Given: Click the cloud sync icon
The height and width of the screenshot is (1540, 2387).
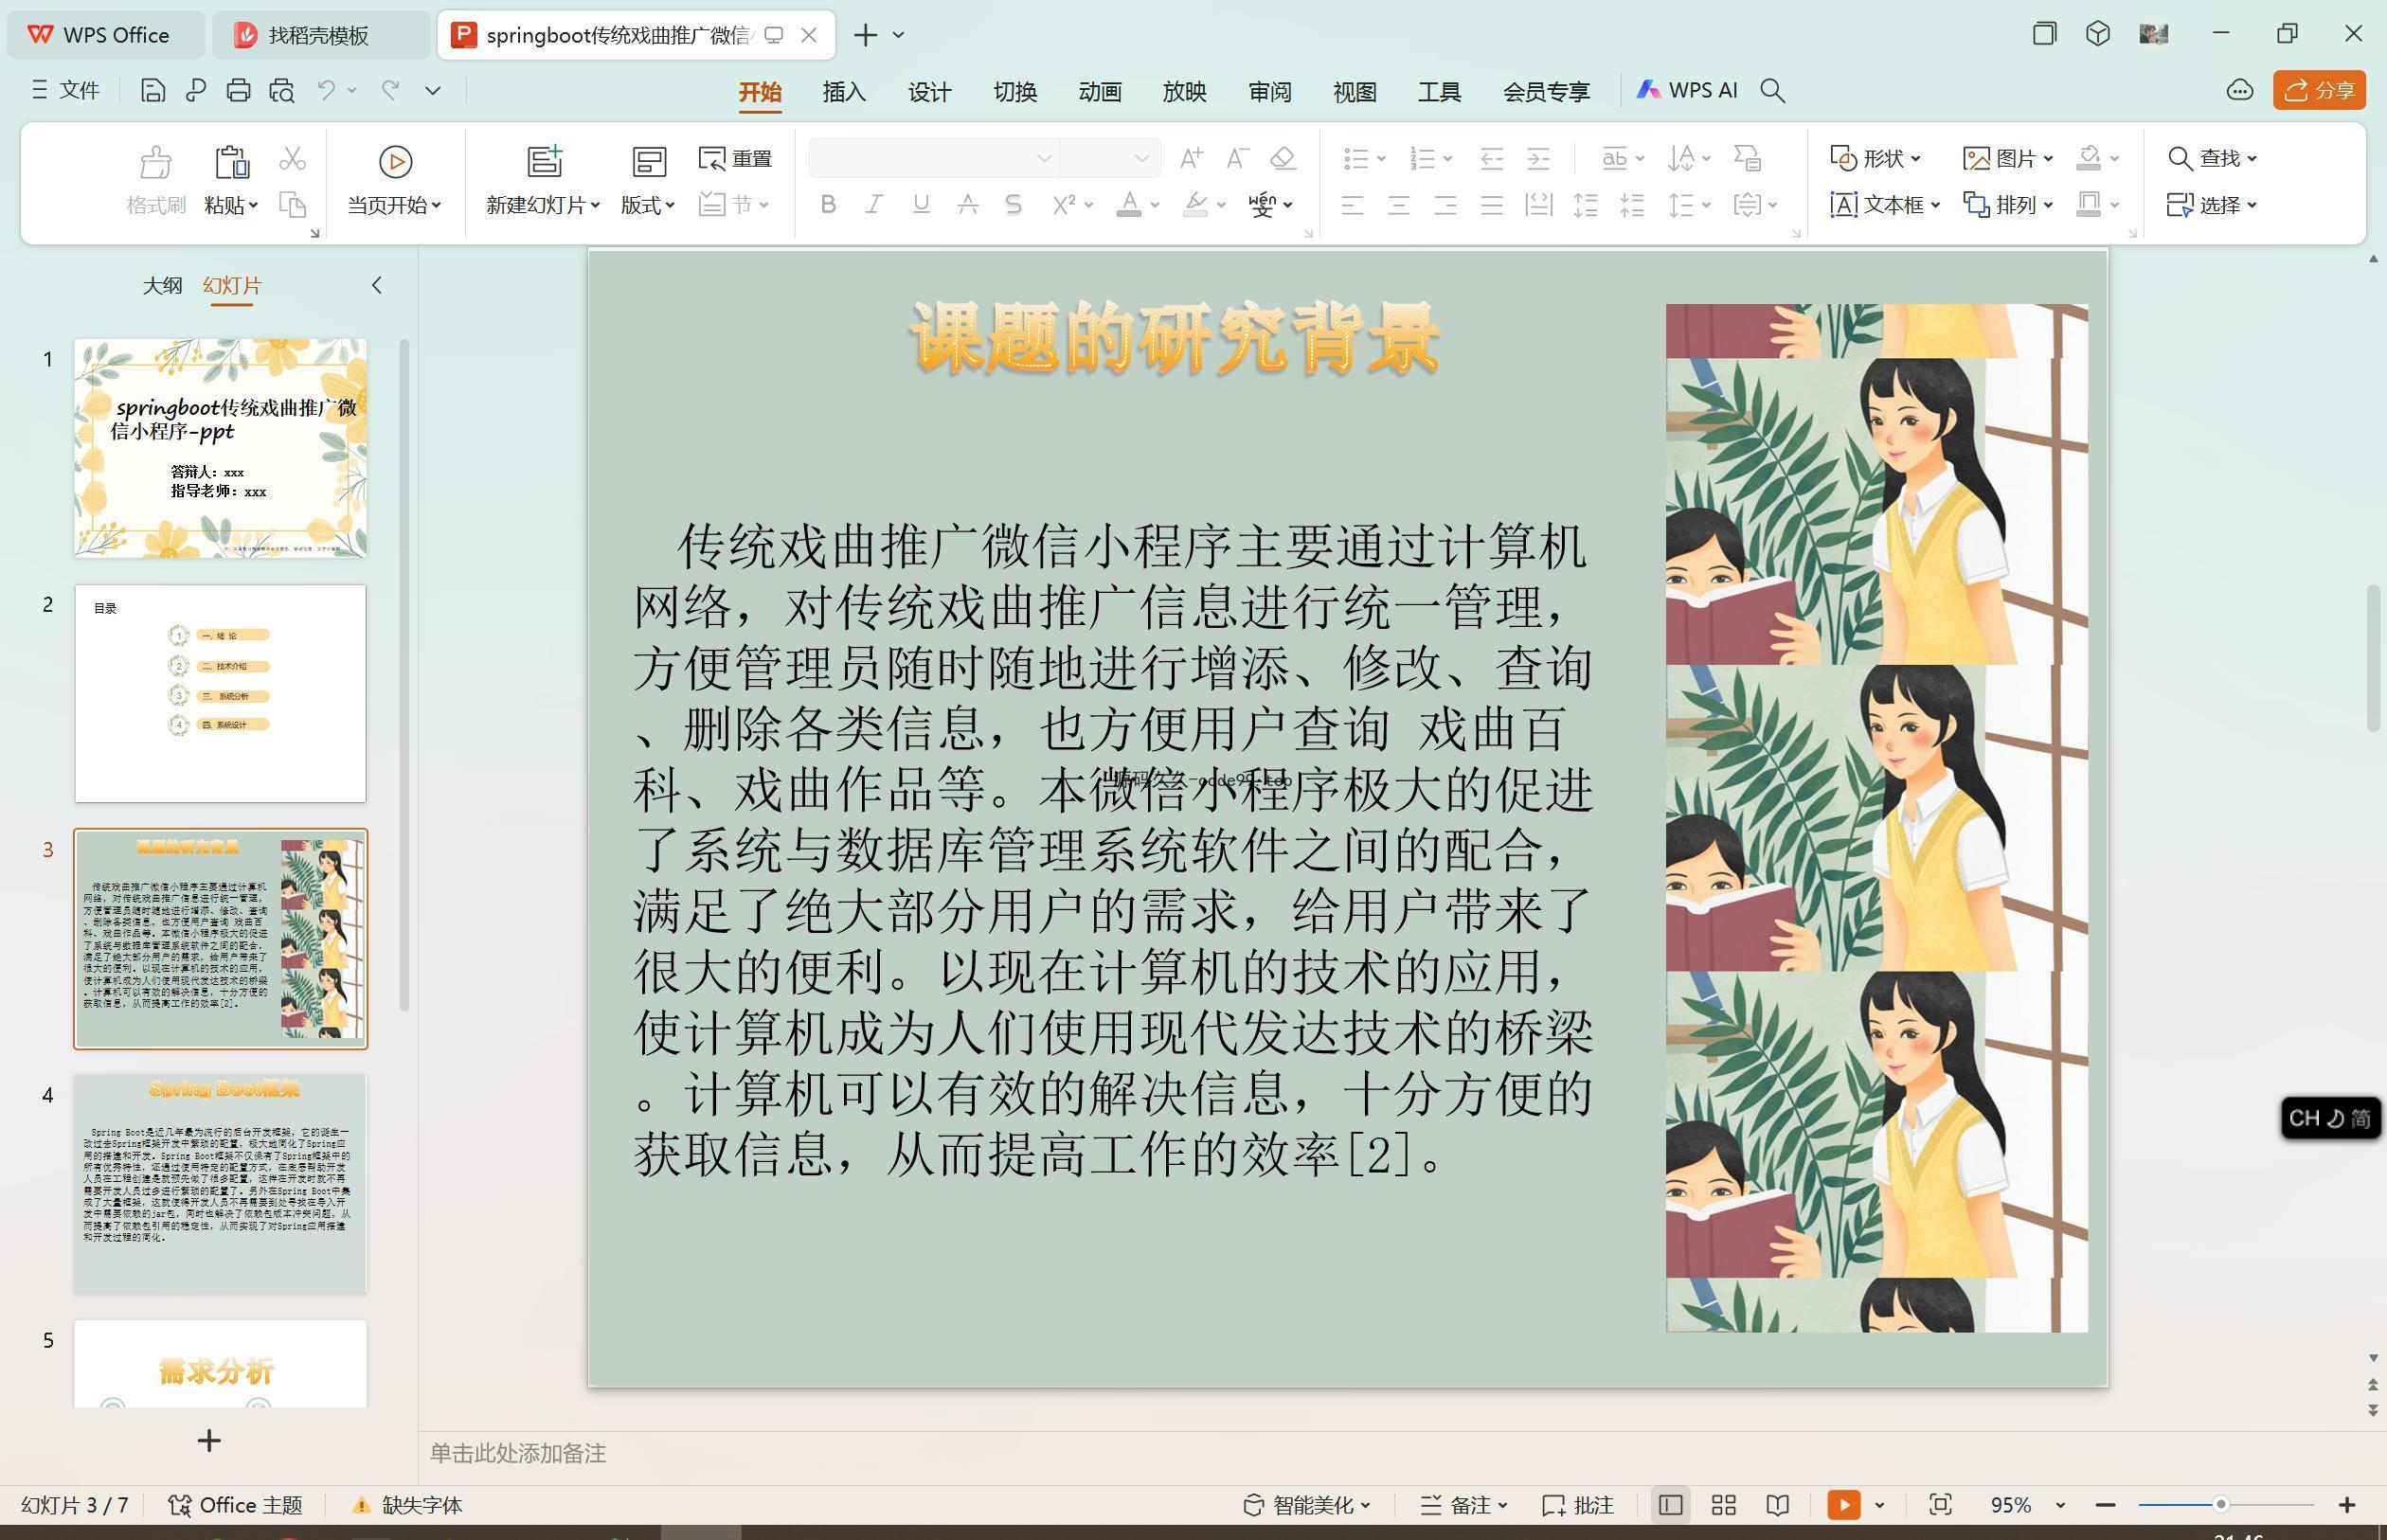Looking at the screenshot, I should click(x=2240, y=91).
